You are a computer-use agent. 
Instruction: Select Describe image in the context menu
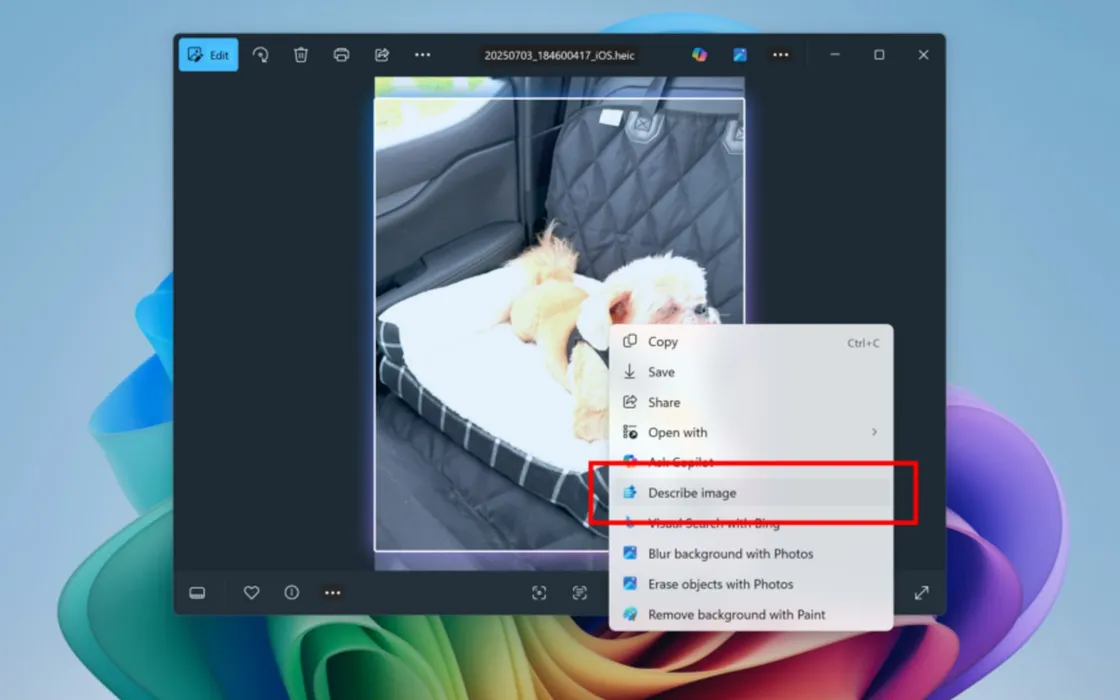[751, 493]
